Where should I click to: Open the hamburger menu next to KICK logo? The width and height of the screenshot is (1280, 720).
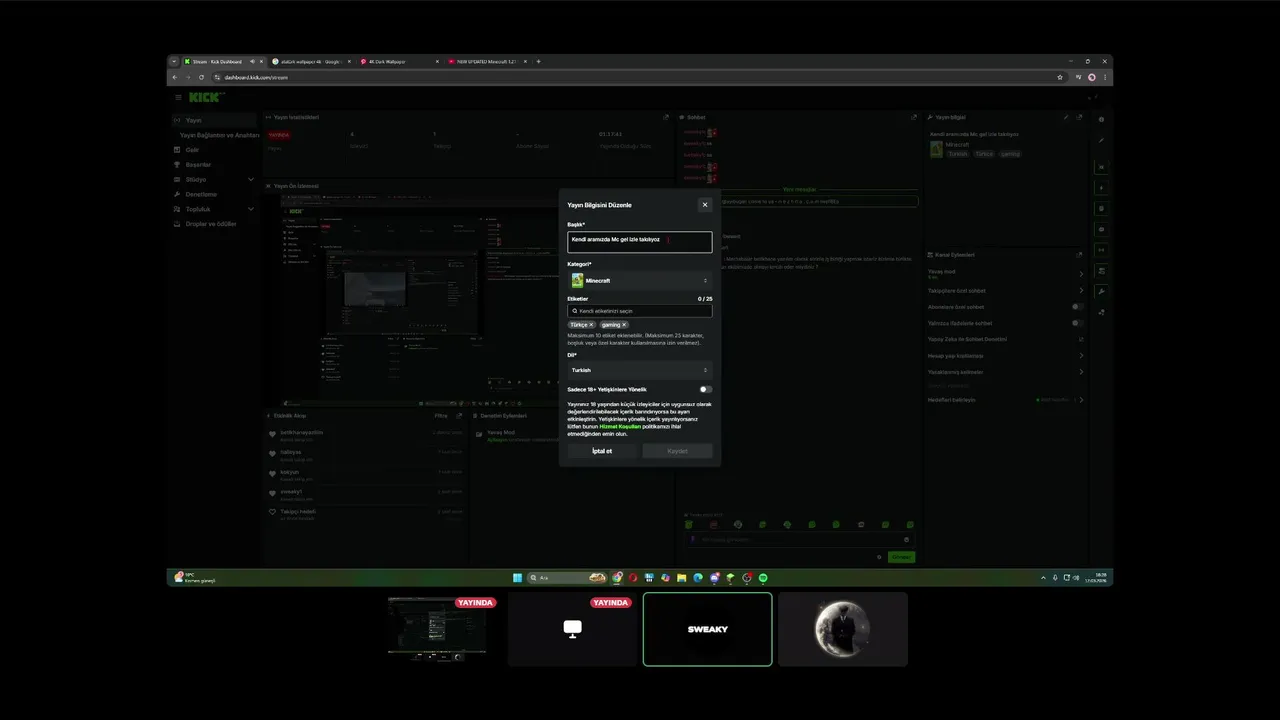coord(178,97)
